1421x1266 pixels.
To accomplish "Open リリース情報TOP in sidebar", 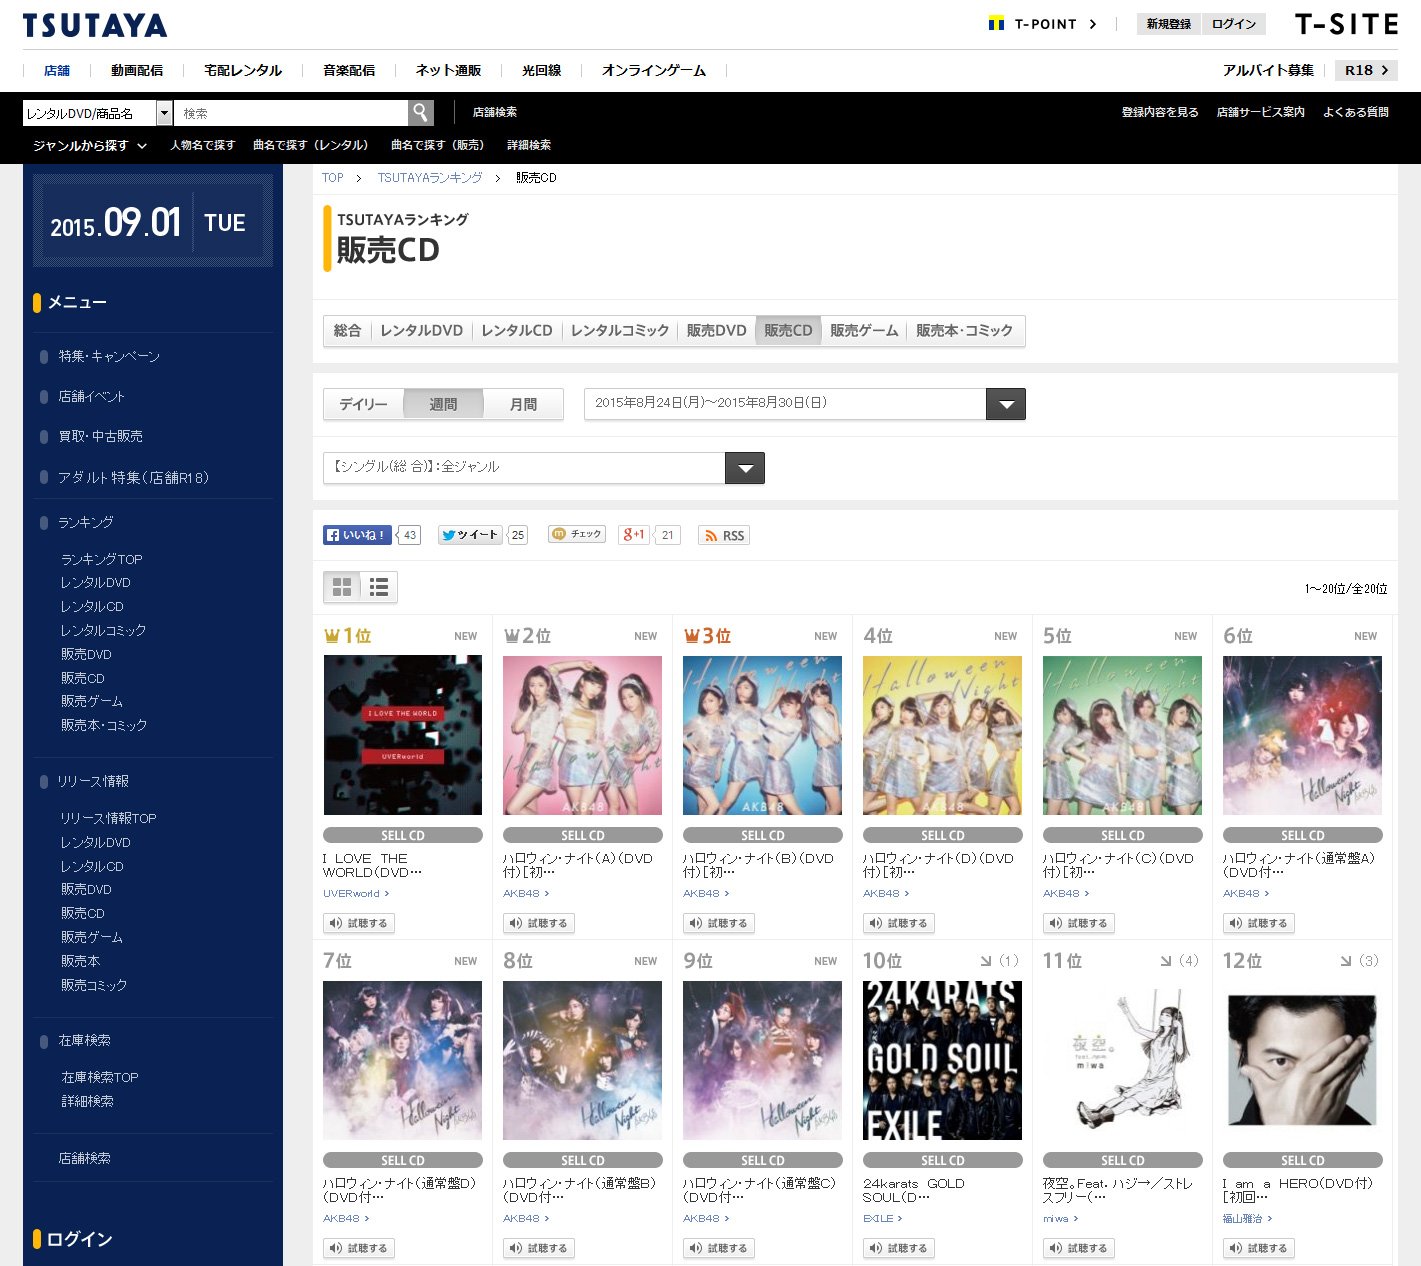I will click(x=108, y=818).
